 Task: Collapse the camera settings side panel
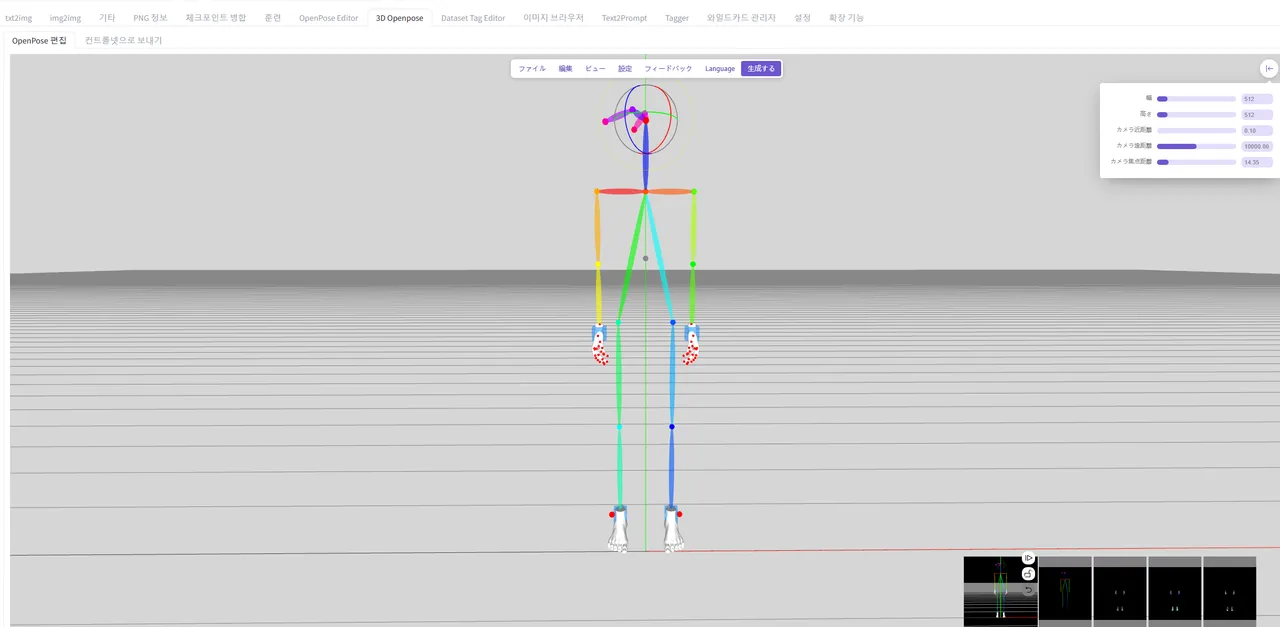1269,68
